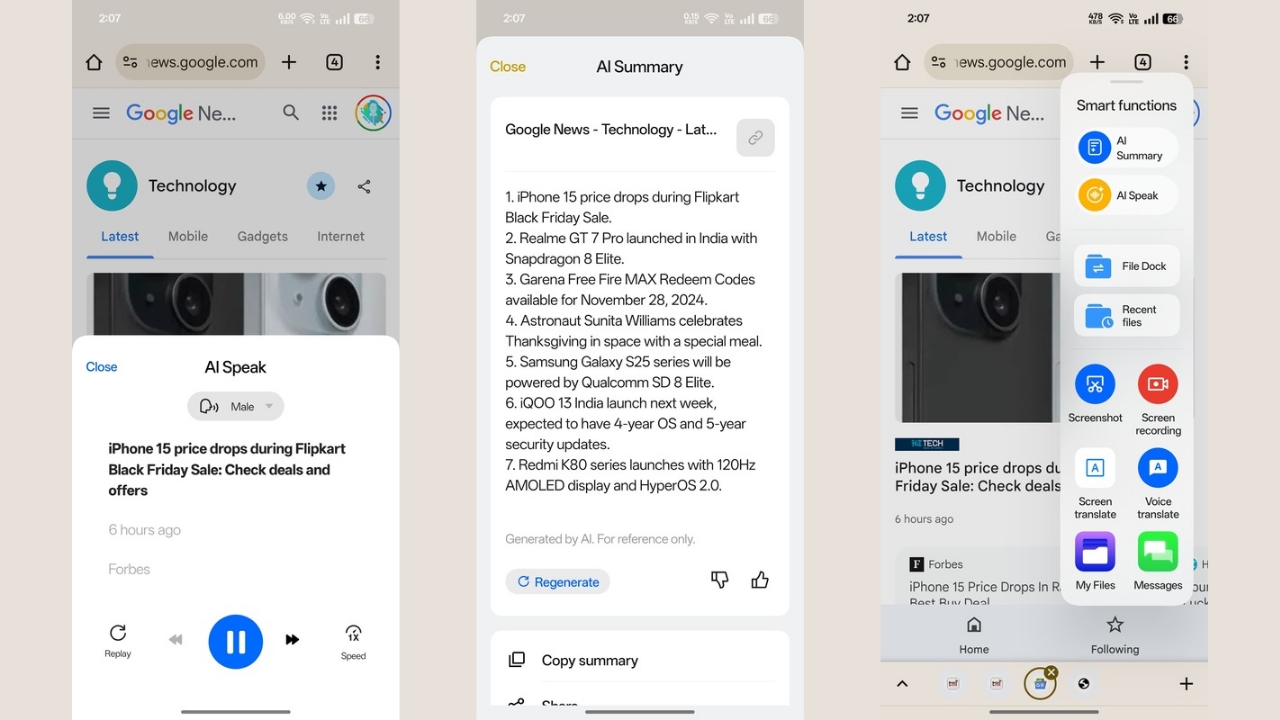Open Recent files in Smart functions

[1127, 315]
